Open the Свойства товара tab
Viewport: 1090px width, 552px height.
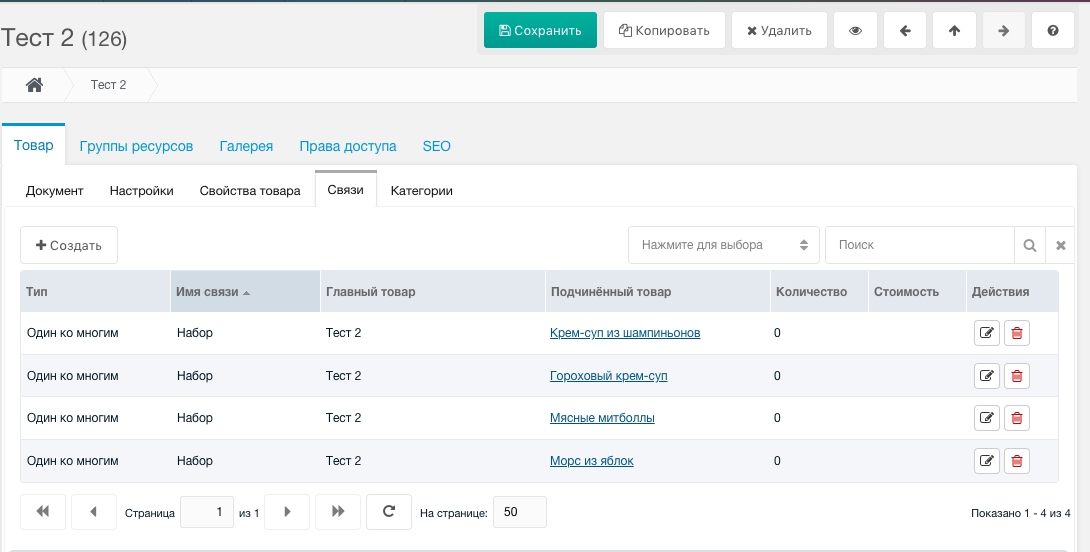tap(250, 191)
